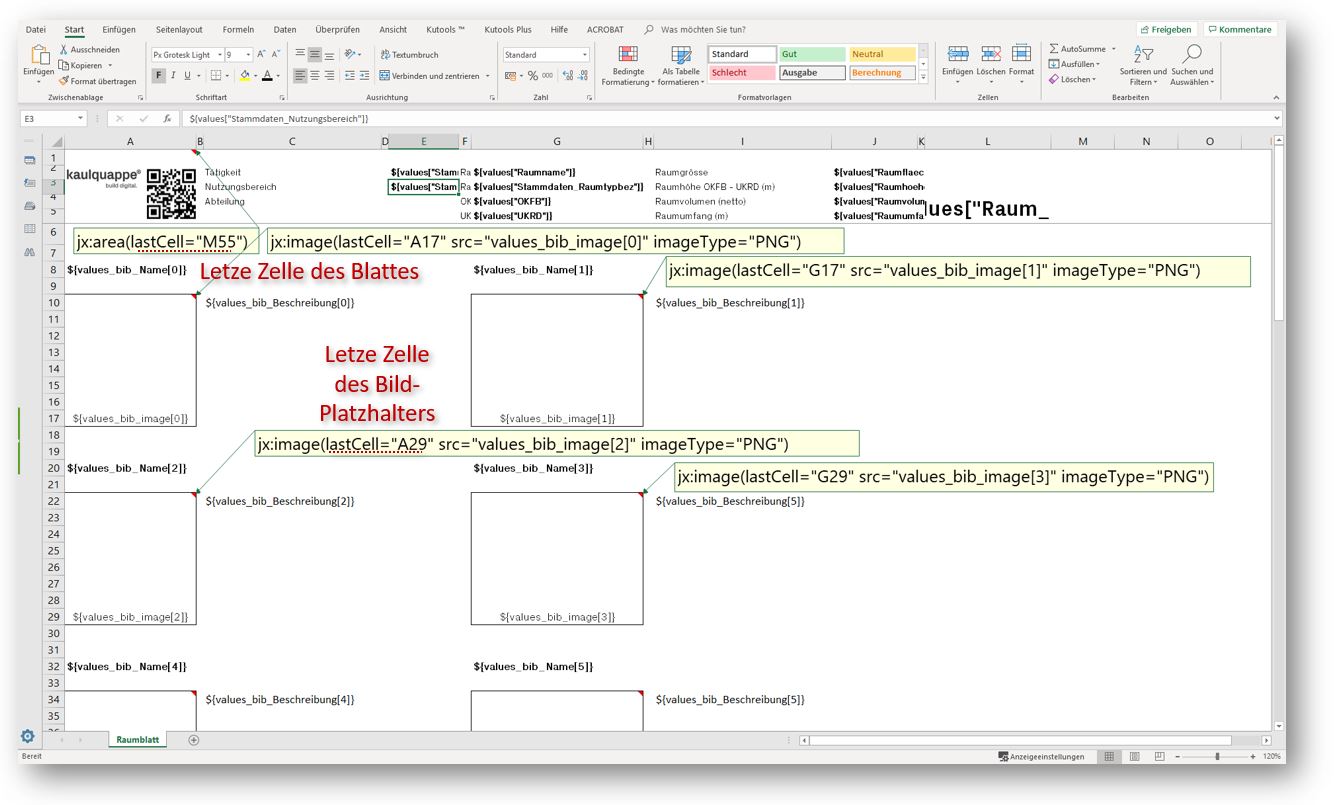This screenshot has width=1337, height=805.
Task: Open the Ausfüllen dropdown
Action: pyautogui.click(x=1073, y=64)
